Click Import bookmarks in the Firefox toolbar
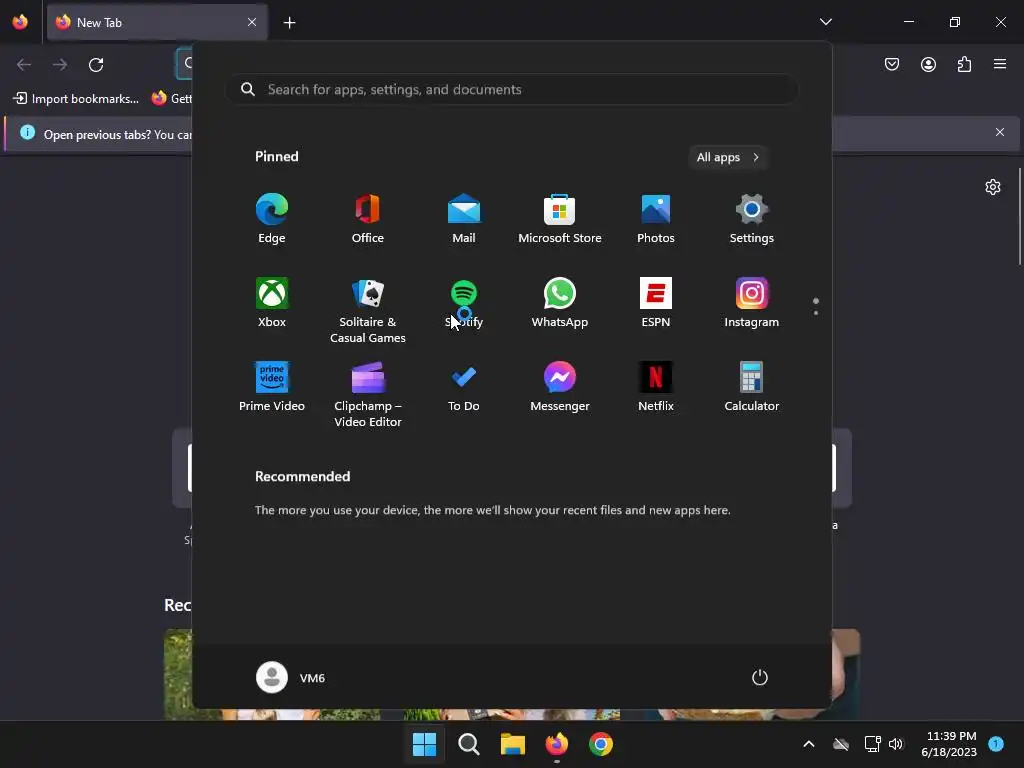This screenshot has height=768, width=1024. coord(76,99)
